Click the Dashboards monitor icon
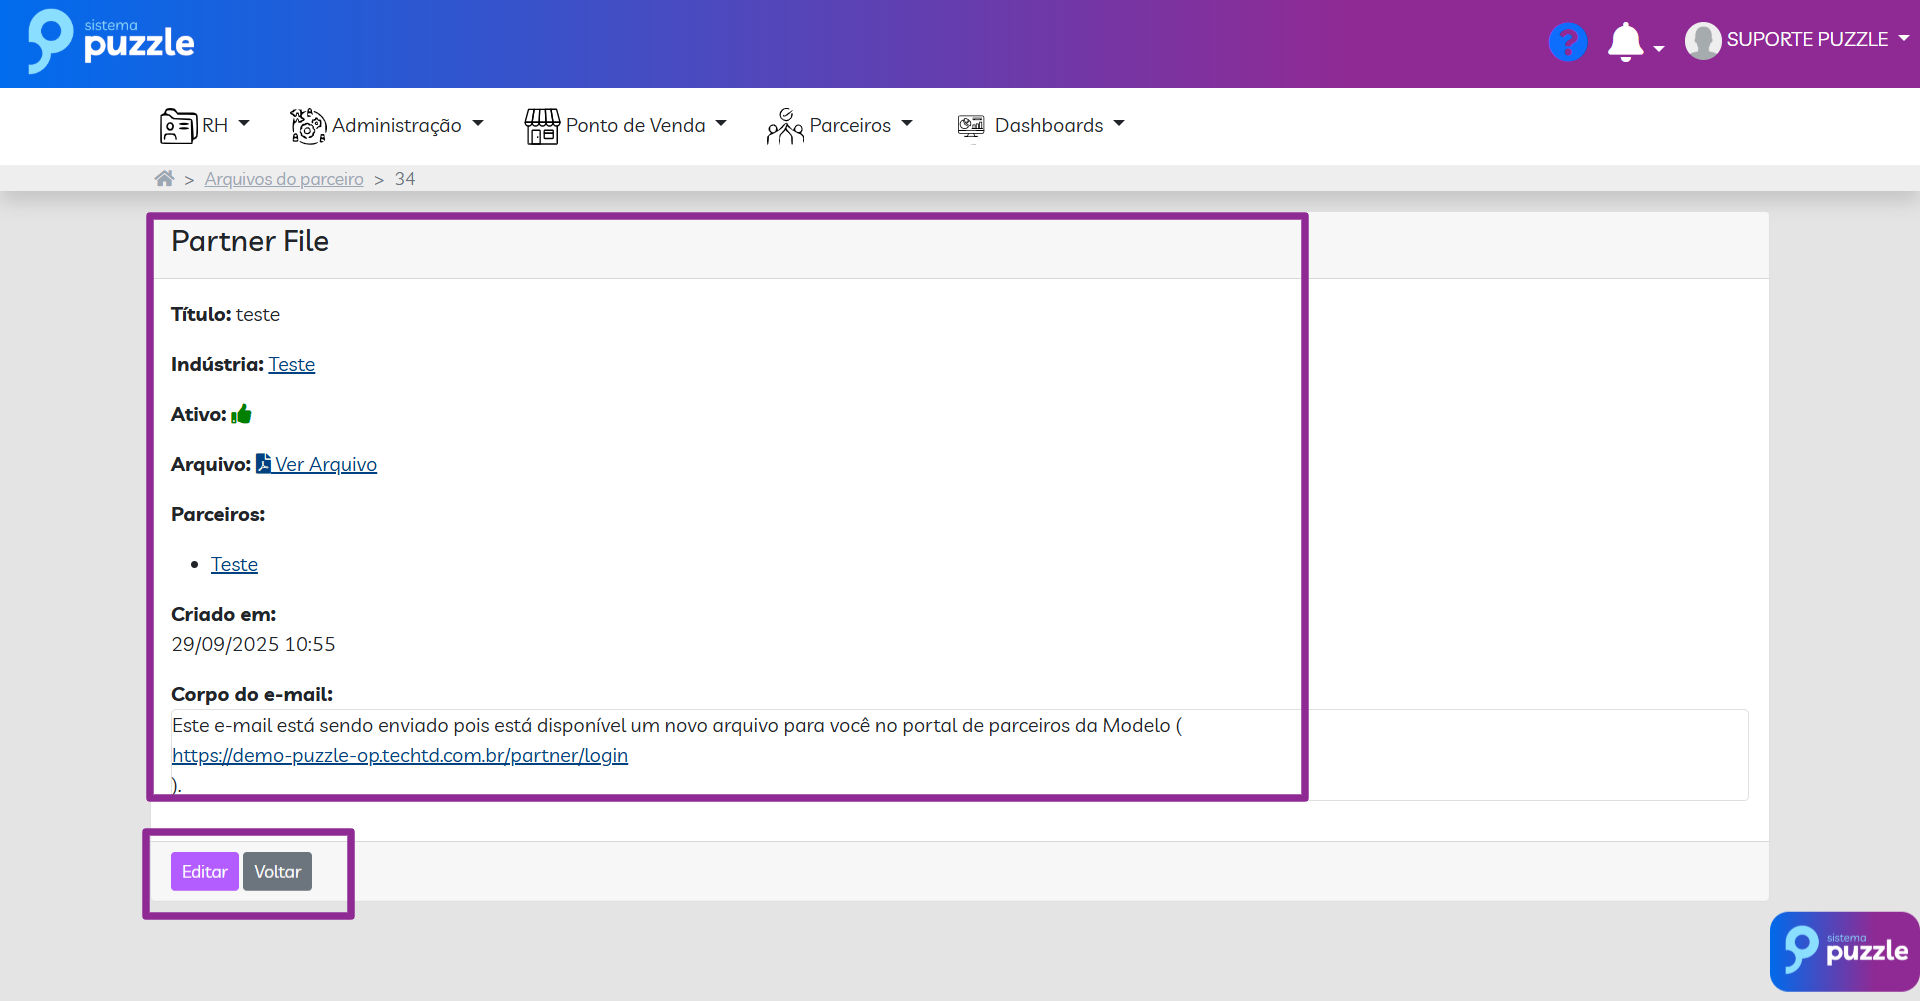This screenshot has width=1920, height=1002. [x=971, y=126]
